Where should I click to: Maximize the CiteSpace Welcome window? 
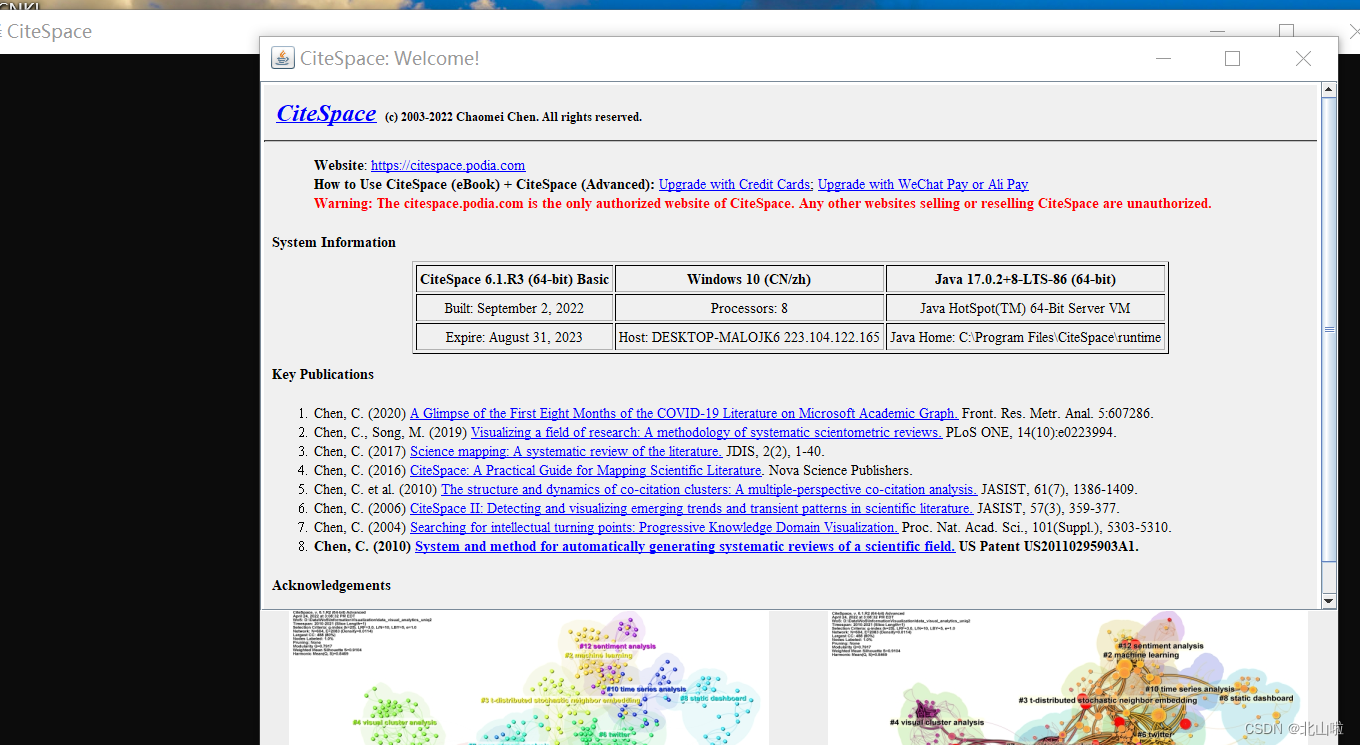1232,59
